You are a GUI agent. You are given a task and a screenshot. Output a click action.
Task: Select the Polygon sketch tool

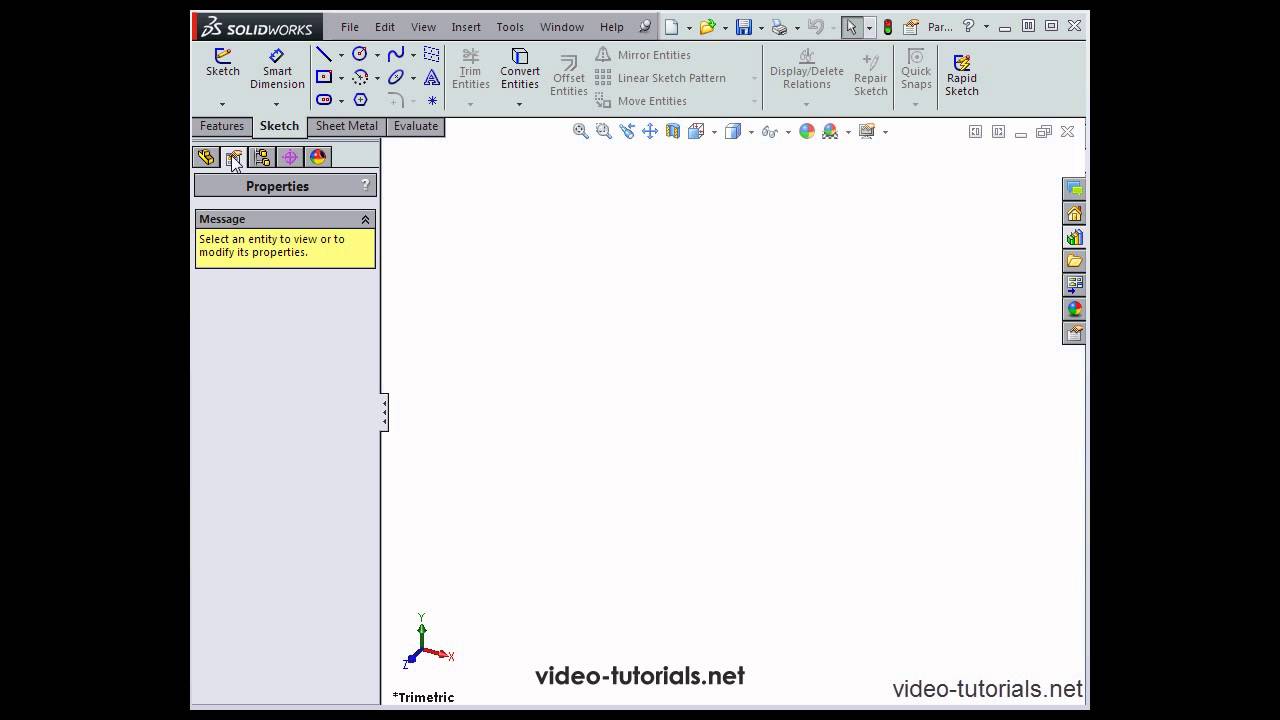coord(360,100)
